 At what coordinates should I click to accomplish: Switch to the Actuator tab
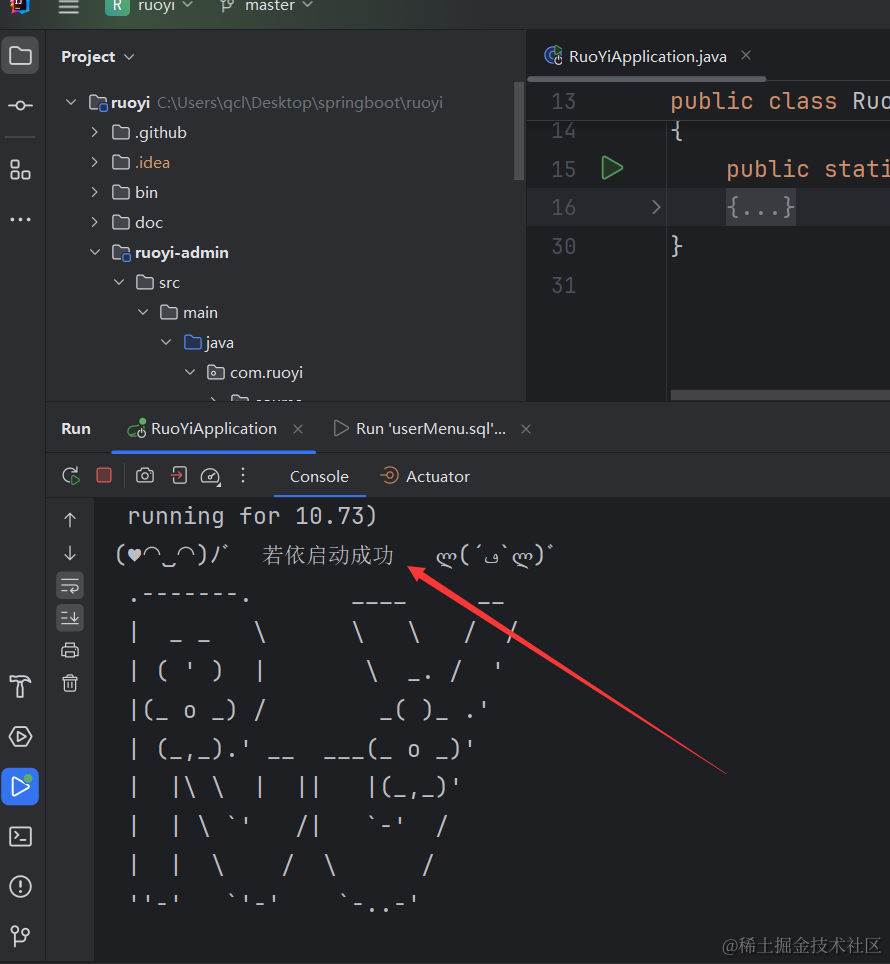(x=425, y=477)
